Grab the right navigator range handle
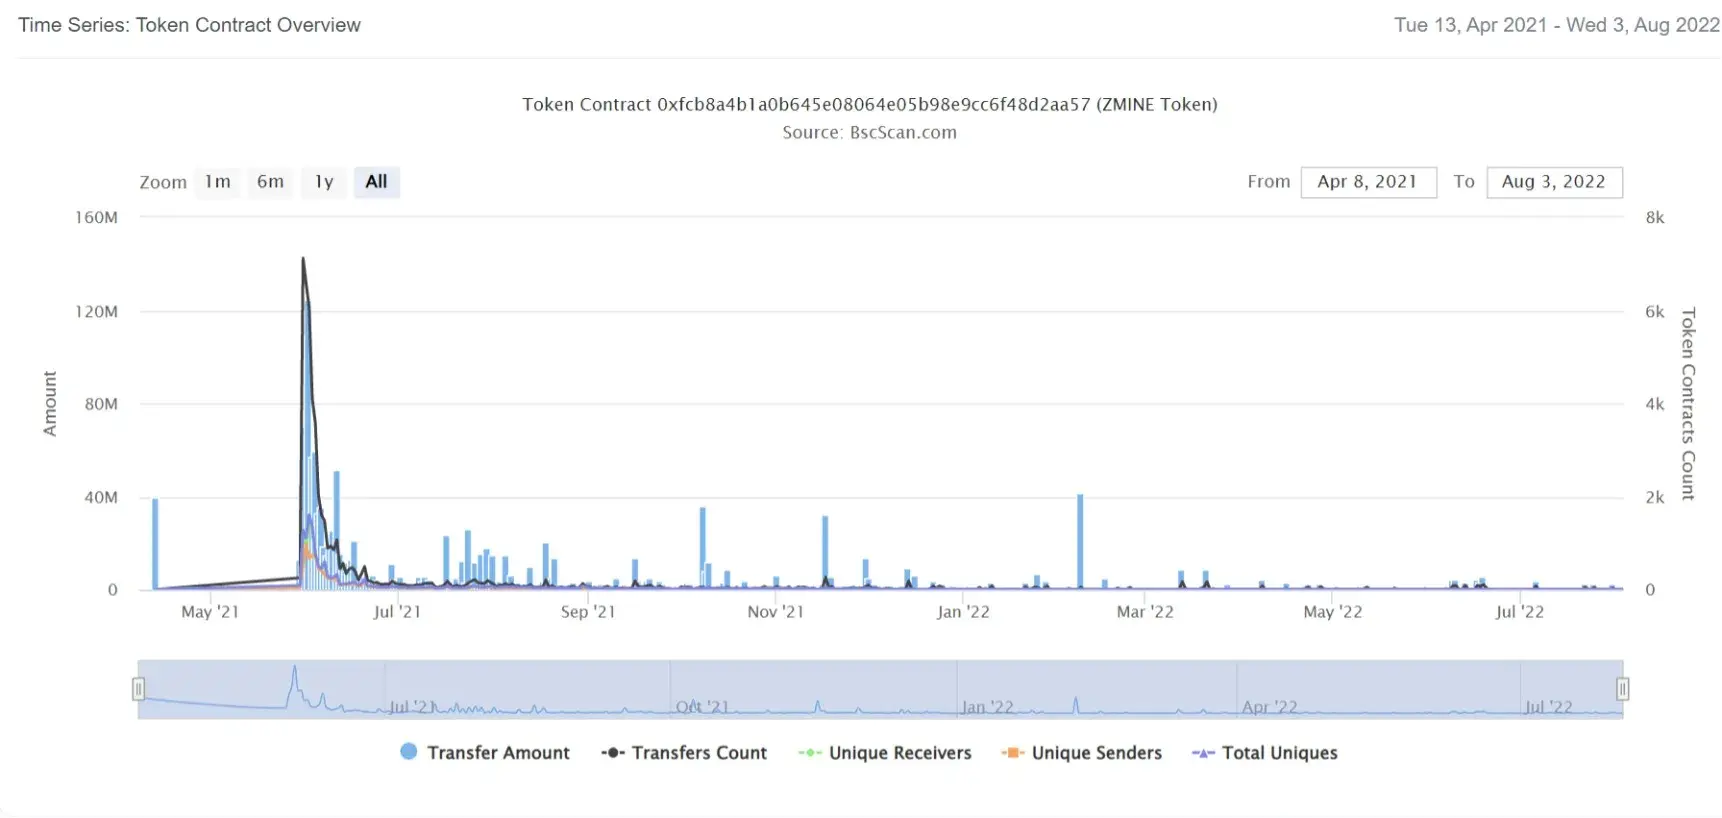The width and height of the screenshot is (1722, 818). (1623, 689)
